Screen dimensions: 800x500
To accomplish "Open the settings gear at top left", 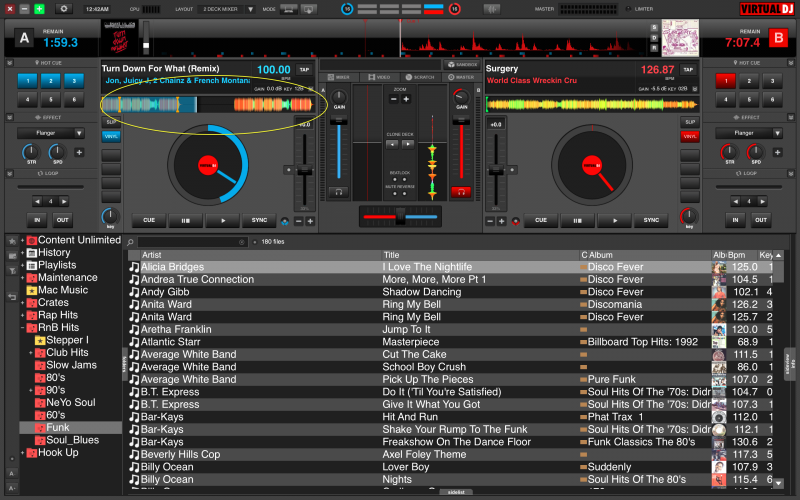I will (65, 8).
